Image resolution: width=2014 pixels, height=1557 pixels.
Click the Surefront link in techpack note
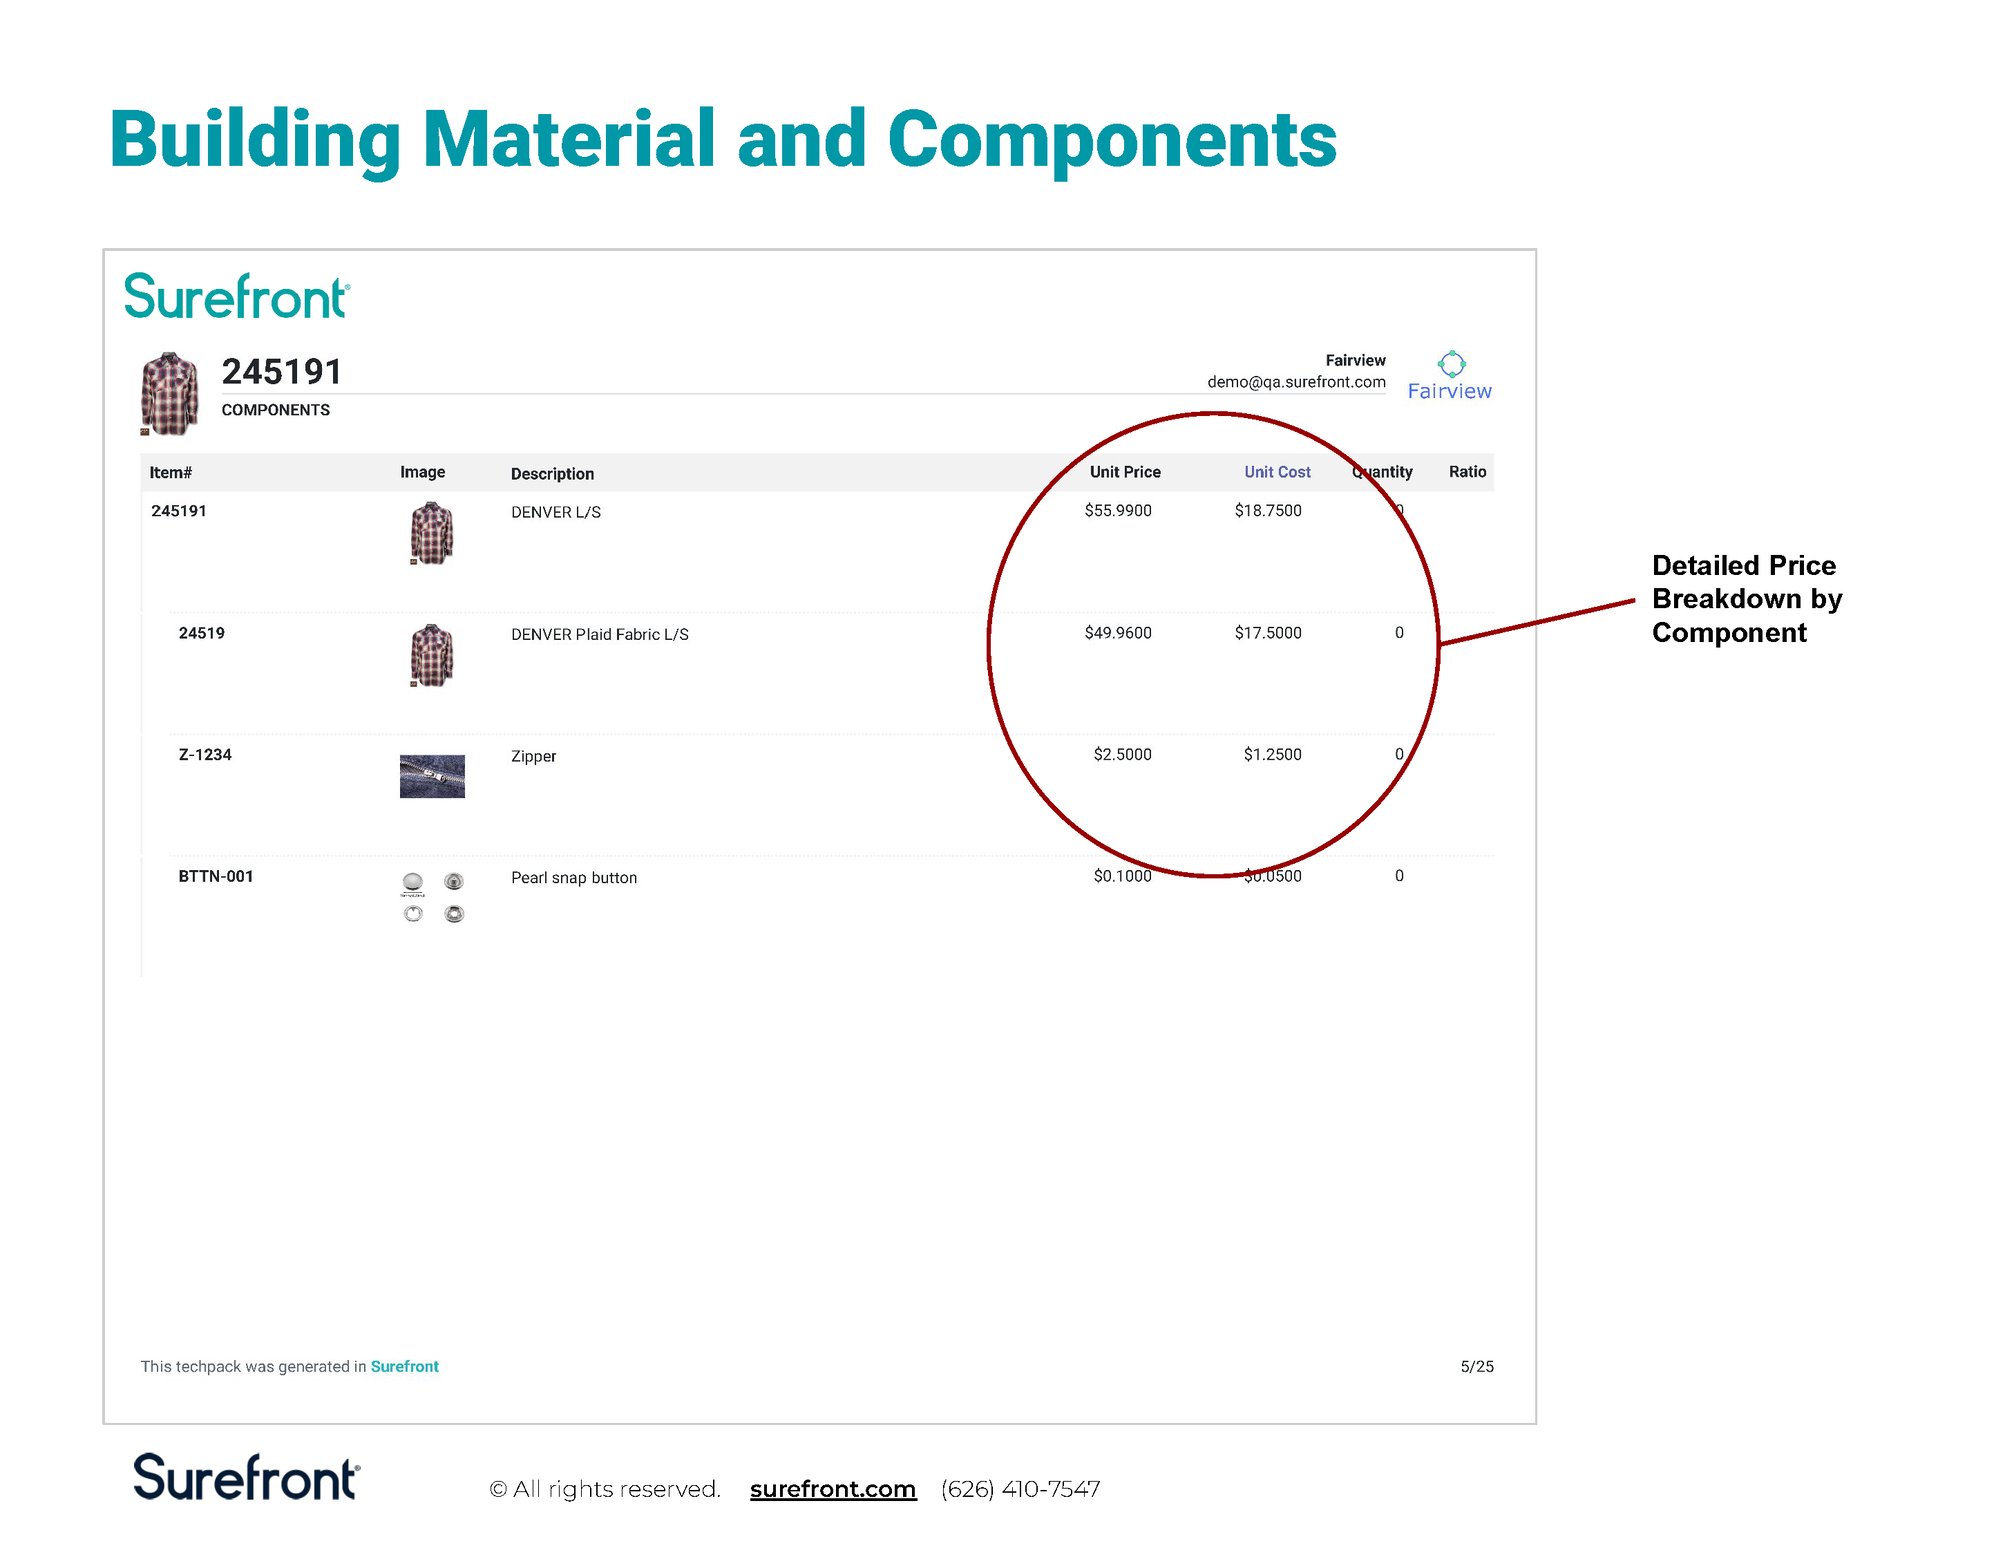404,1366
